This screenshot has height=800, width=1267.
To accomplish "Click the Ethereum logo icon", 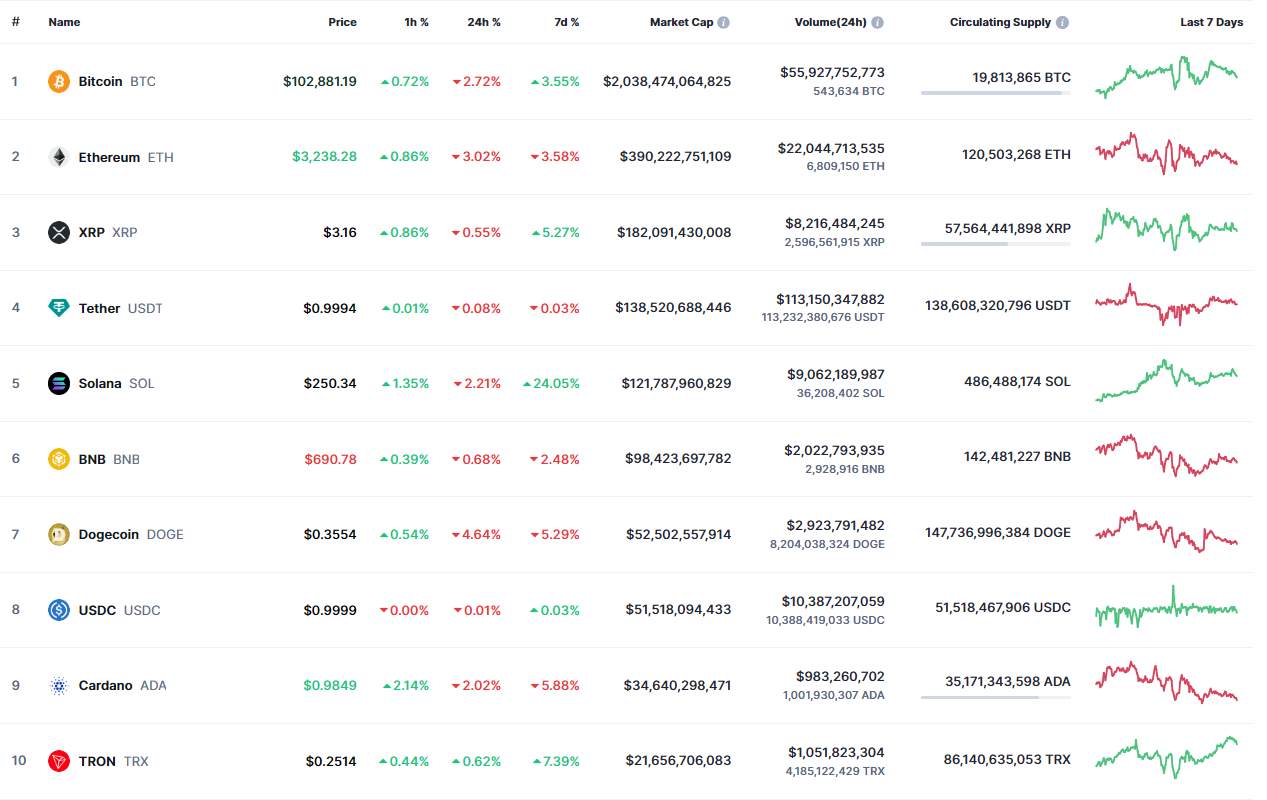I will [x=59, y=157].
